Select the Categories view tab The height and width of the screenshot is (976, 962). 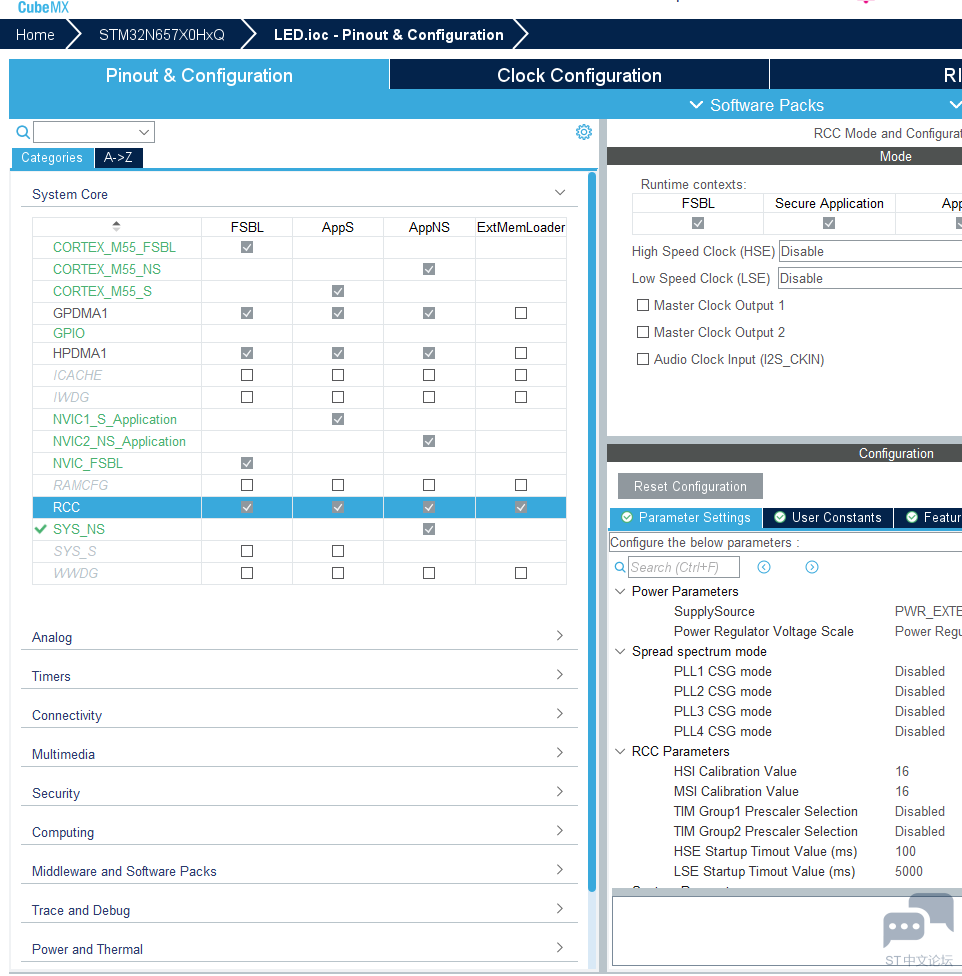52,157
